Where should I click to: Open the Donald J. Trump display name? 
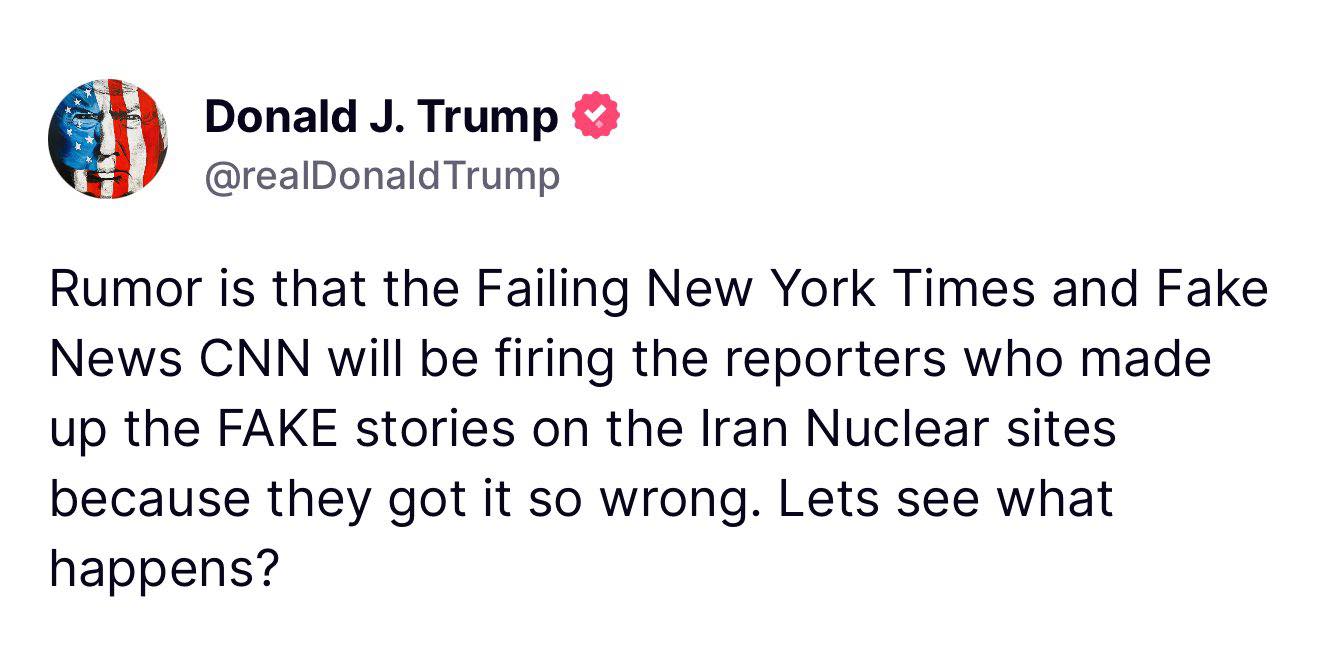(x=381, y=118)
